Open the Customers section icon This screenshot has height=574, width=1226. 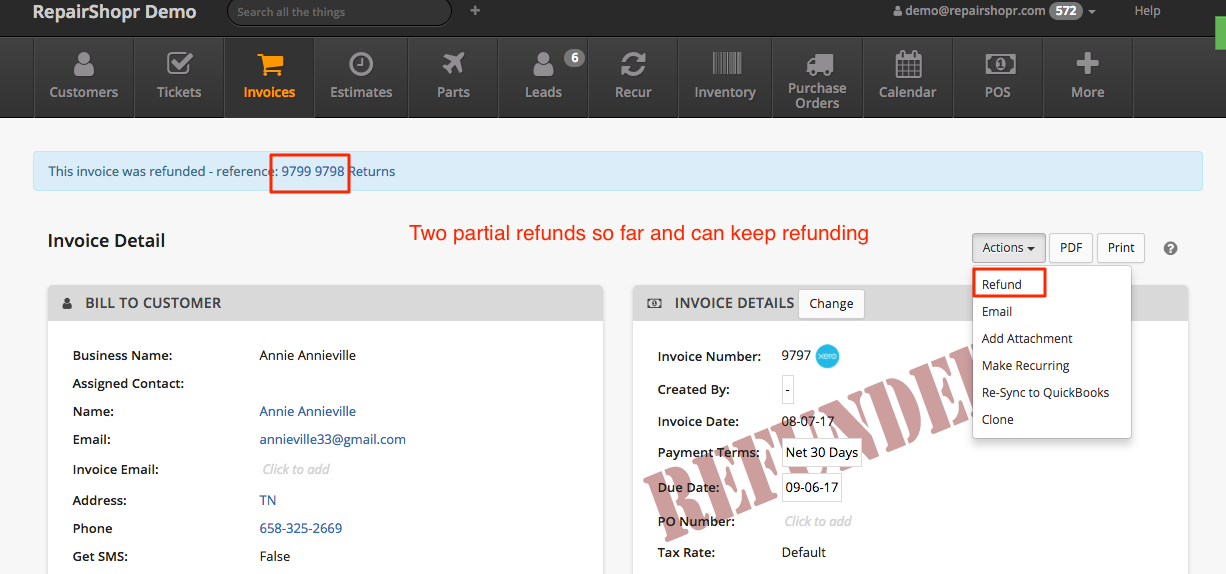coord(84,65)
